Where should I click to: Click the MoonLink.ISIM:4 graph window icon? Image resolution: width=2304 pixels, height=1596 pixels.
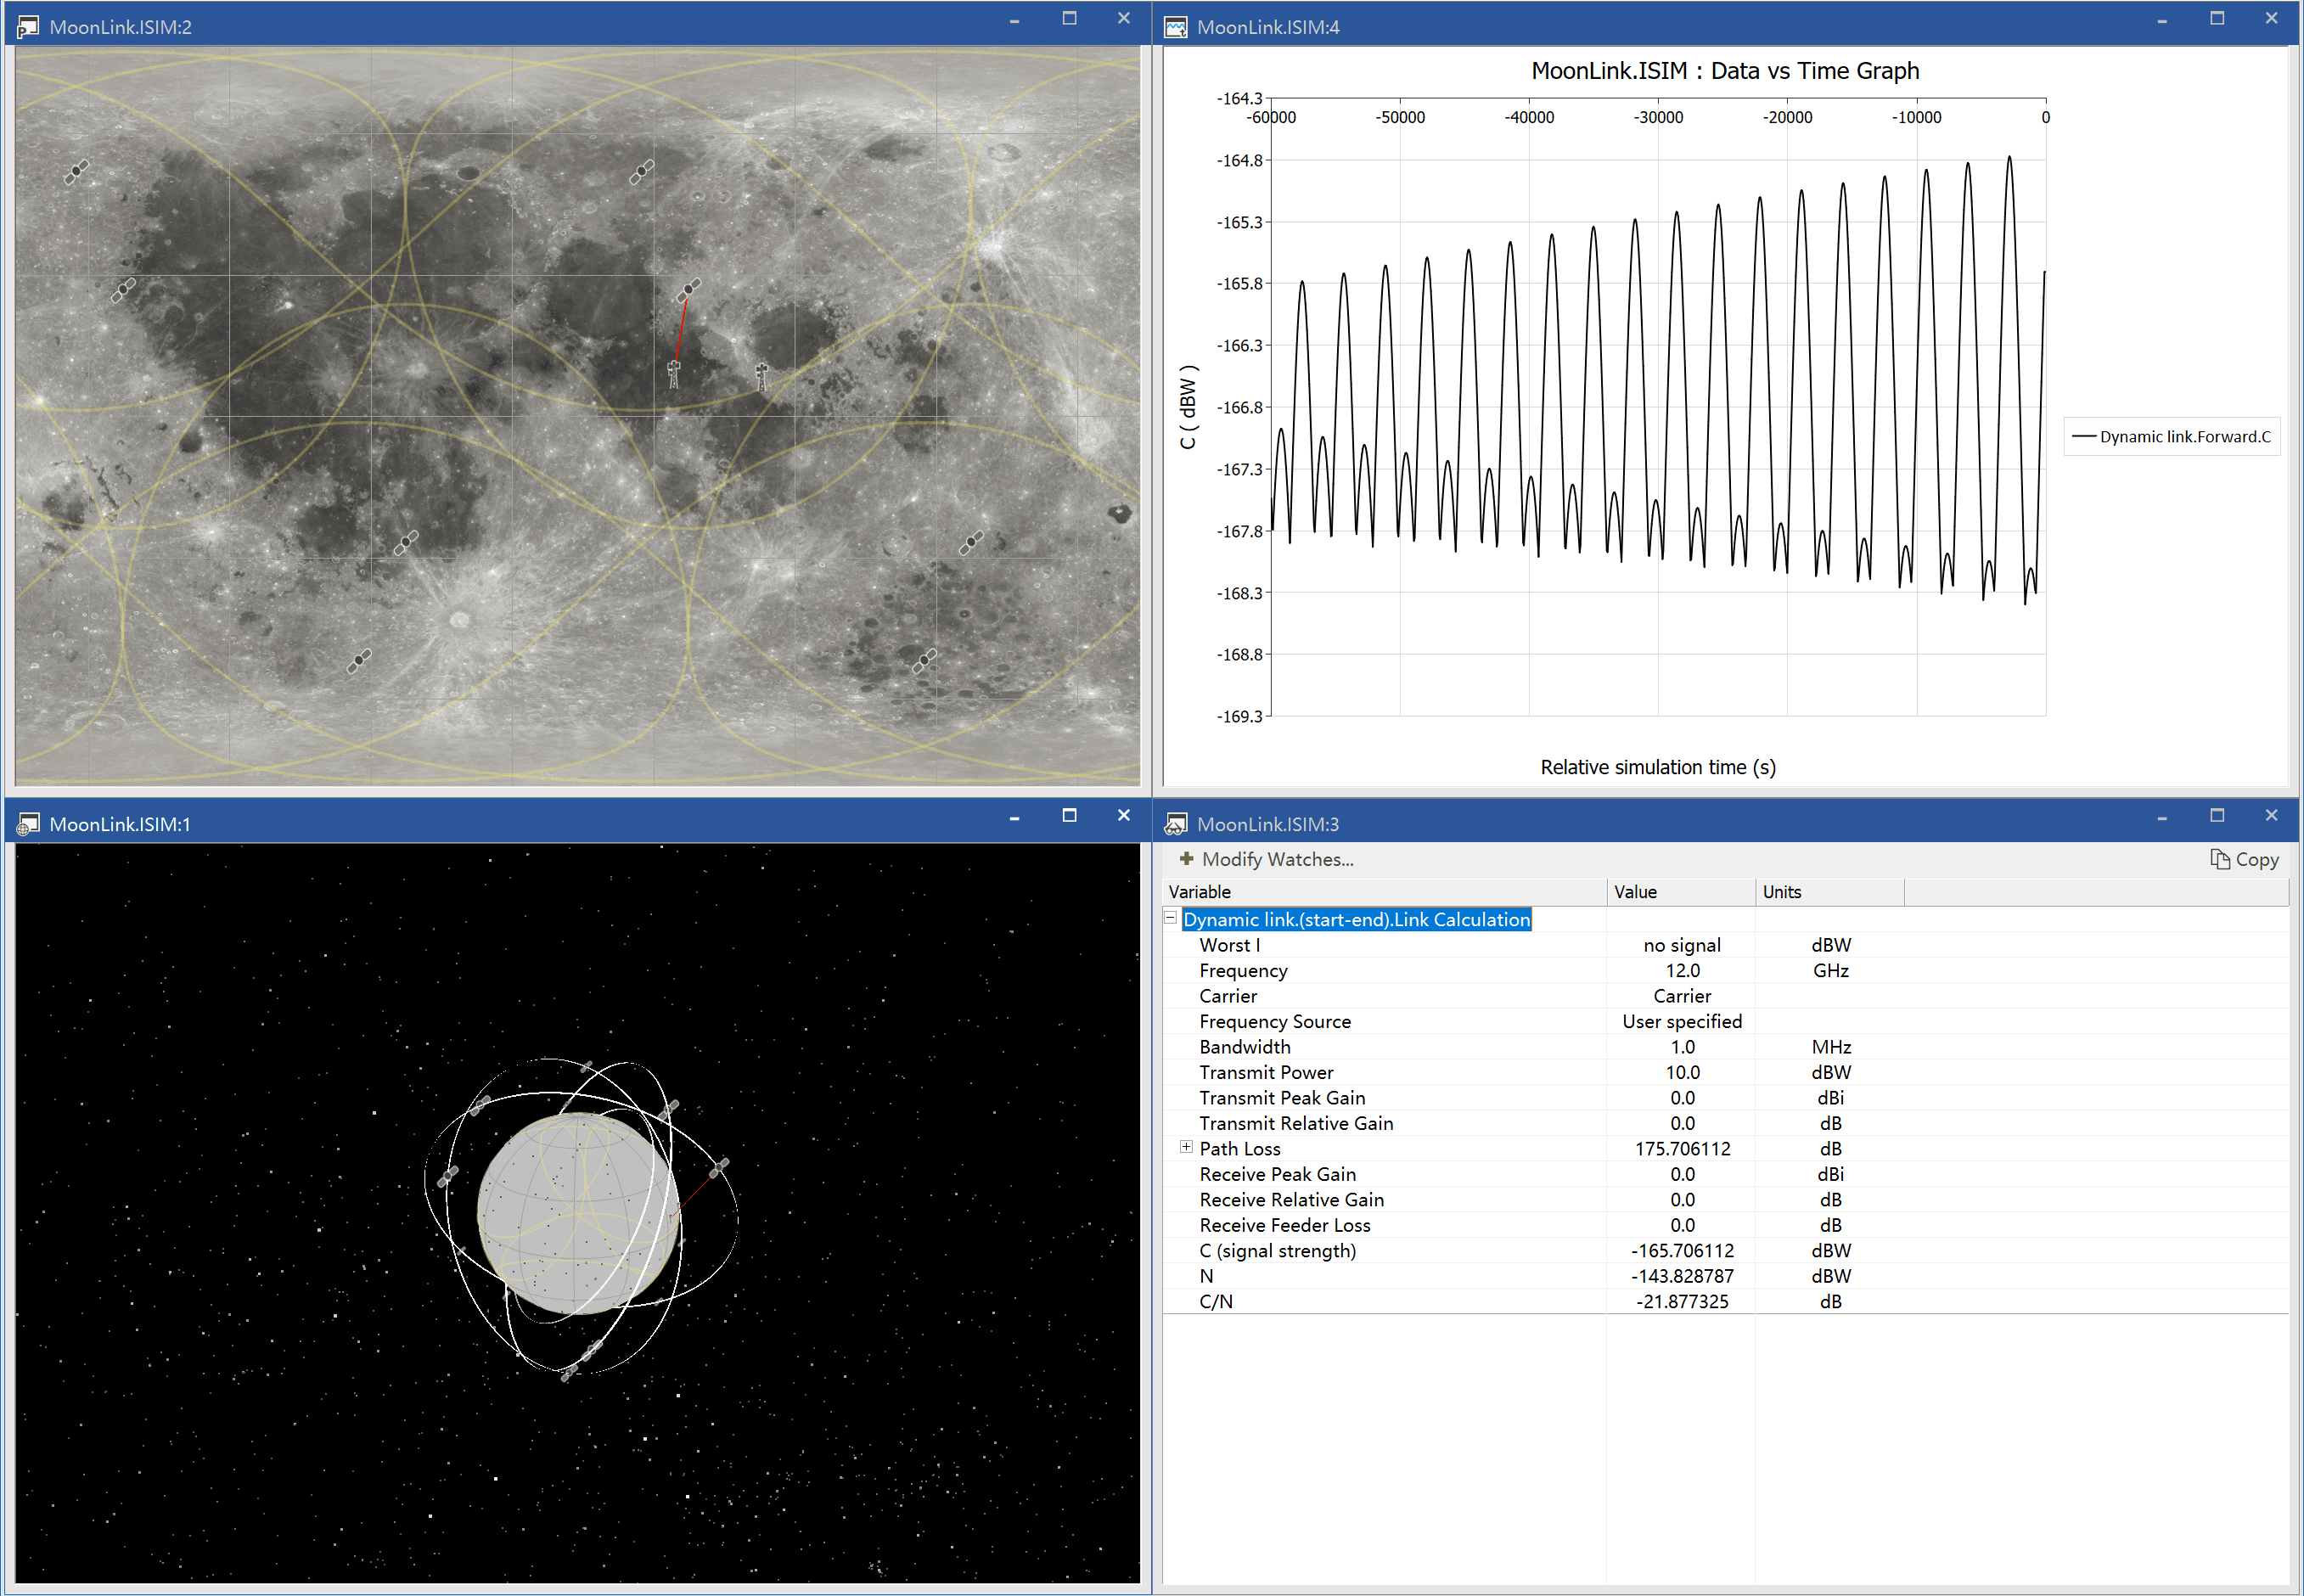1176,27
